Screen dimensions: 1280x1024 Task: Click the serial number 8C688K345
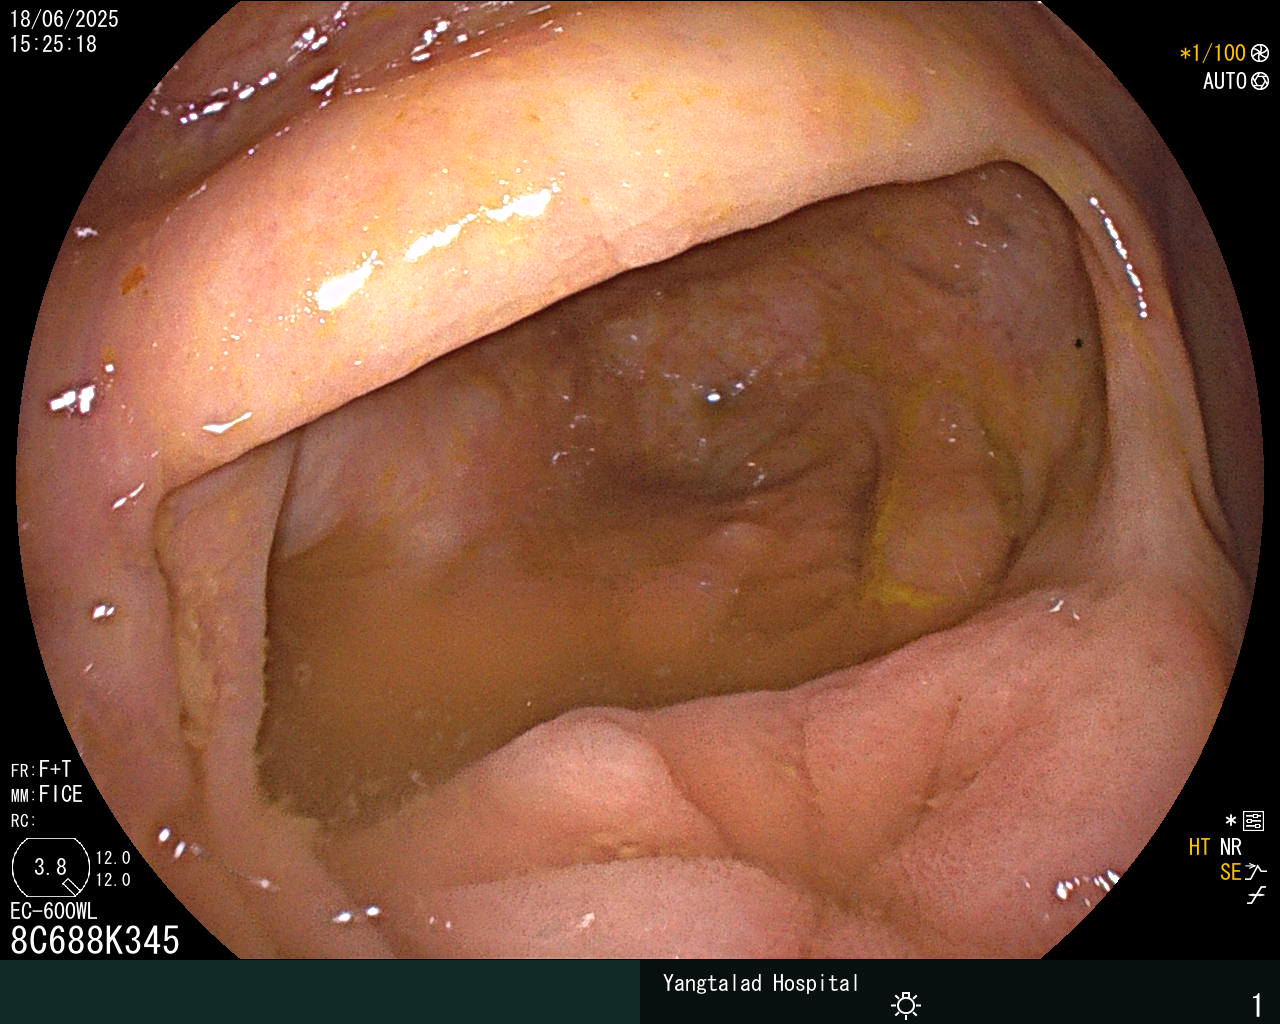click(x=95, y=940)
